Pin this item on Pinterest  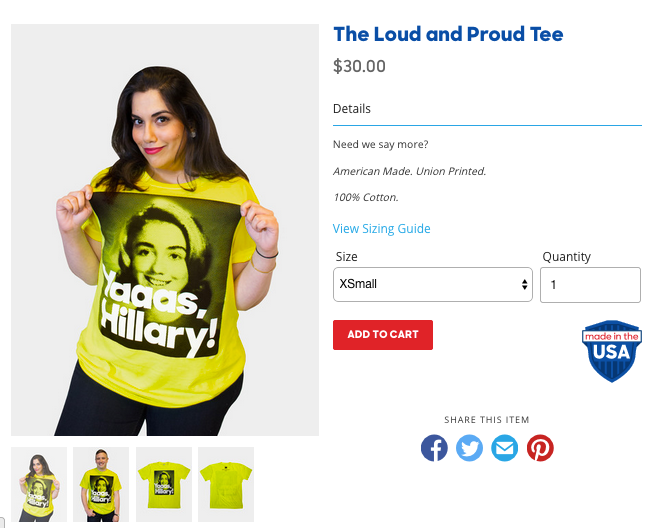click(x=540, y=448)
